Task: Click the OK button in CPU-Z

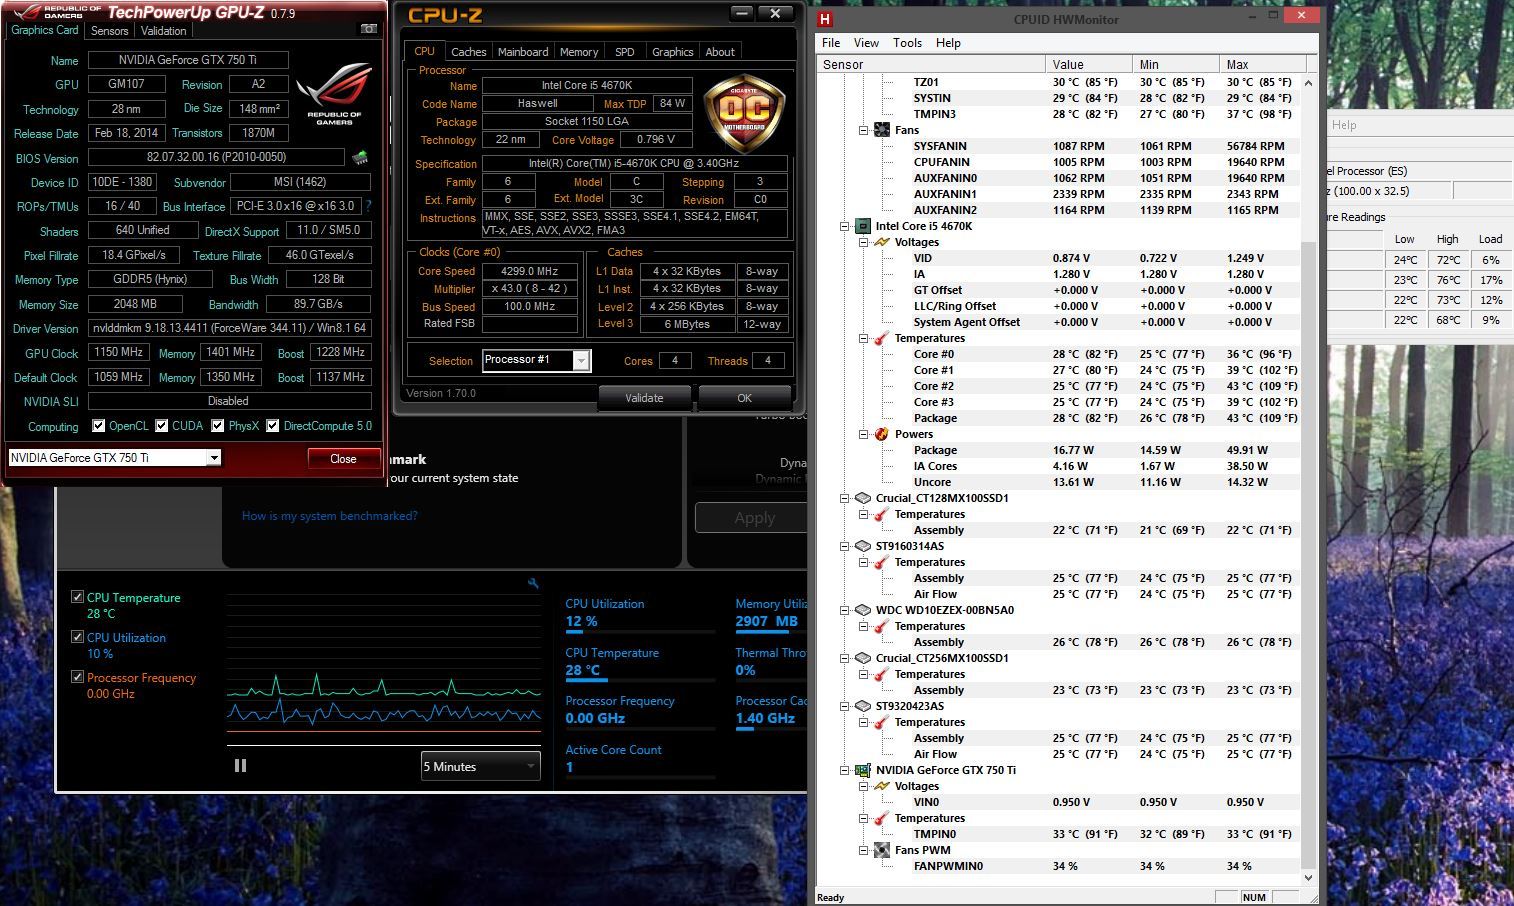Action: coord(744,398)
